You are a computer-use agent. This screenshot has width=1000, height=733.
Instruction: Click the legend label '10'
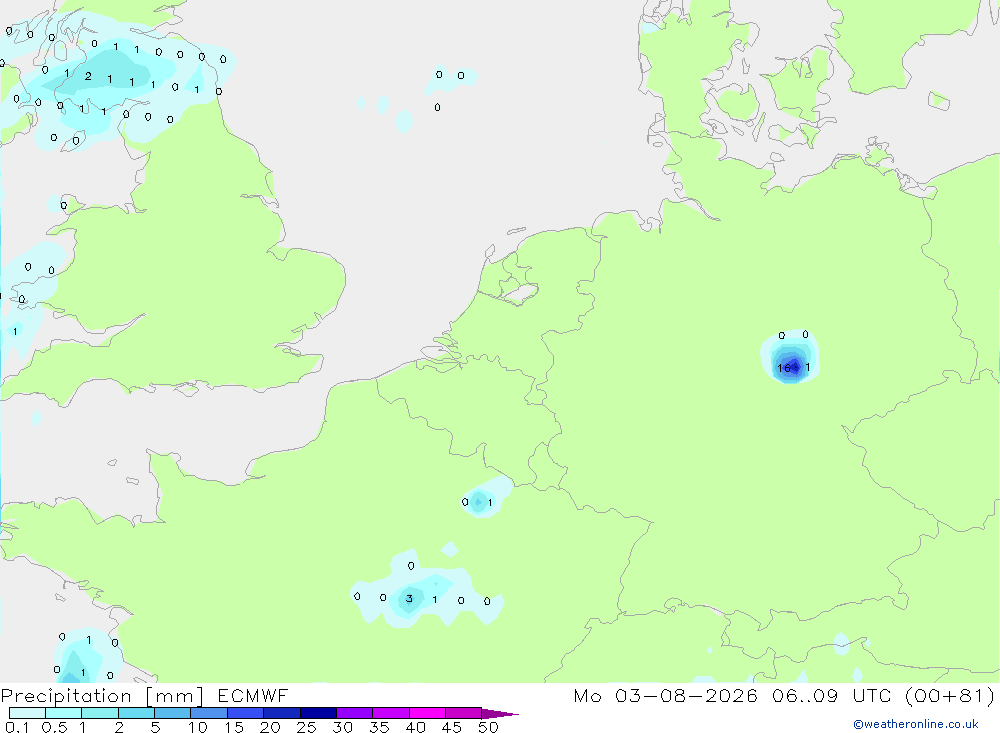coord(198,727)
